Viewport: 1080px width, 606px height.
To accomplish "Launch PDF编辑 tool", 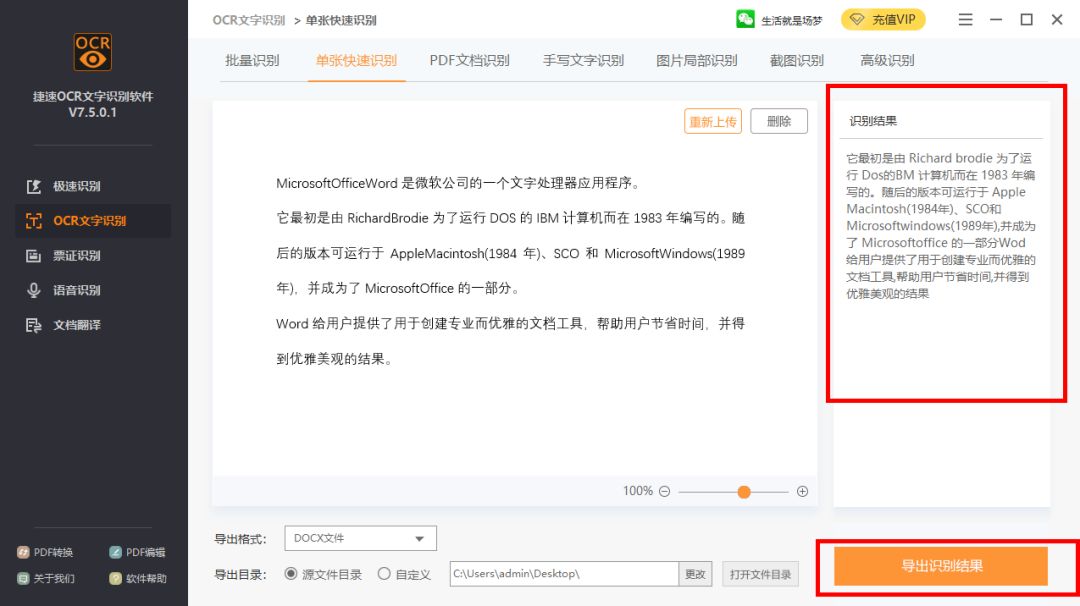I will point(138,552).
